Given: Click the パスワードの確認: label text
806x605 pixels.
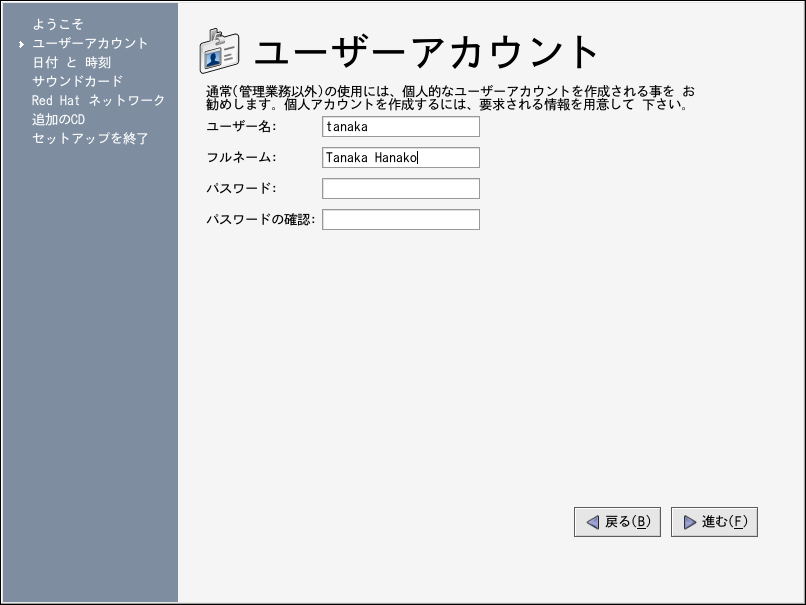Looking at the screenshot, I should (260, 220).
